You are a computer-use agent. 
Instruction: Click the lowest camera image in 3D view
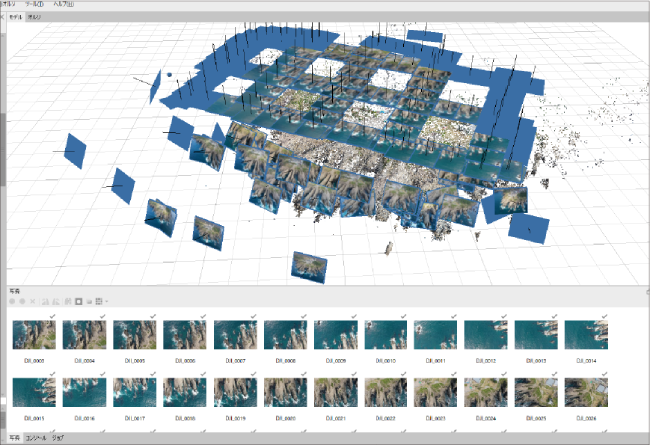309,266
